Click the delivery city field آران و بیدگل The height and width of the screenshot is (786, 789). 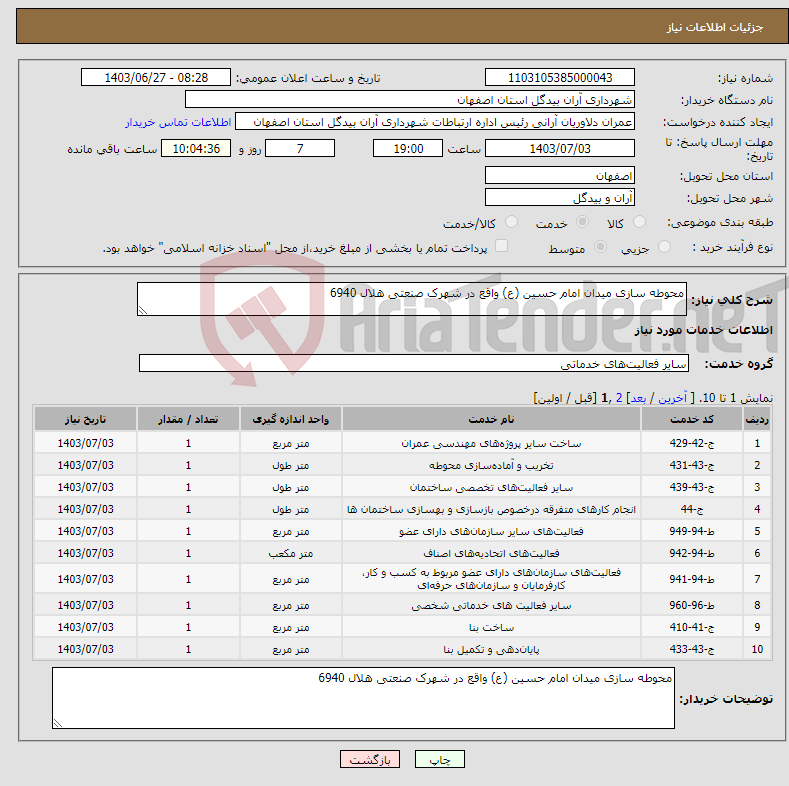[x=560, y=197]
